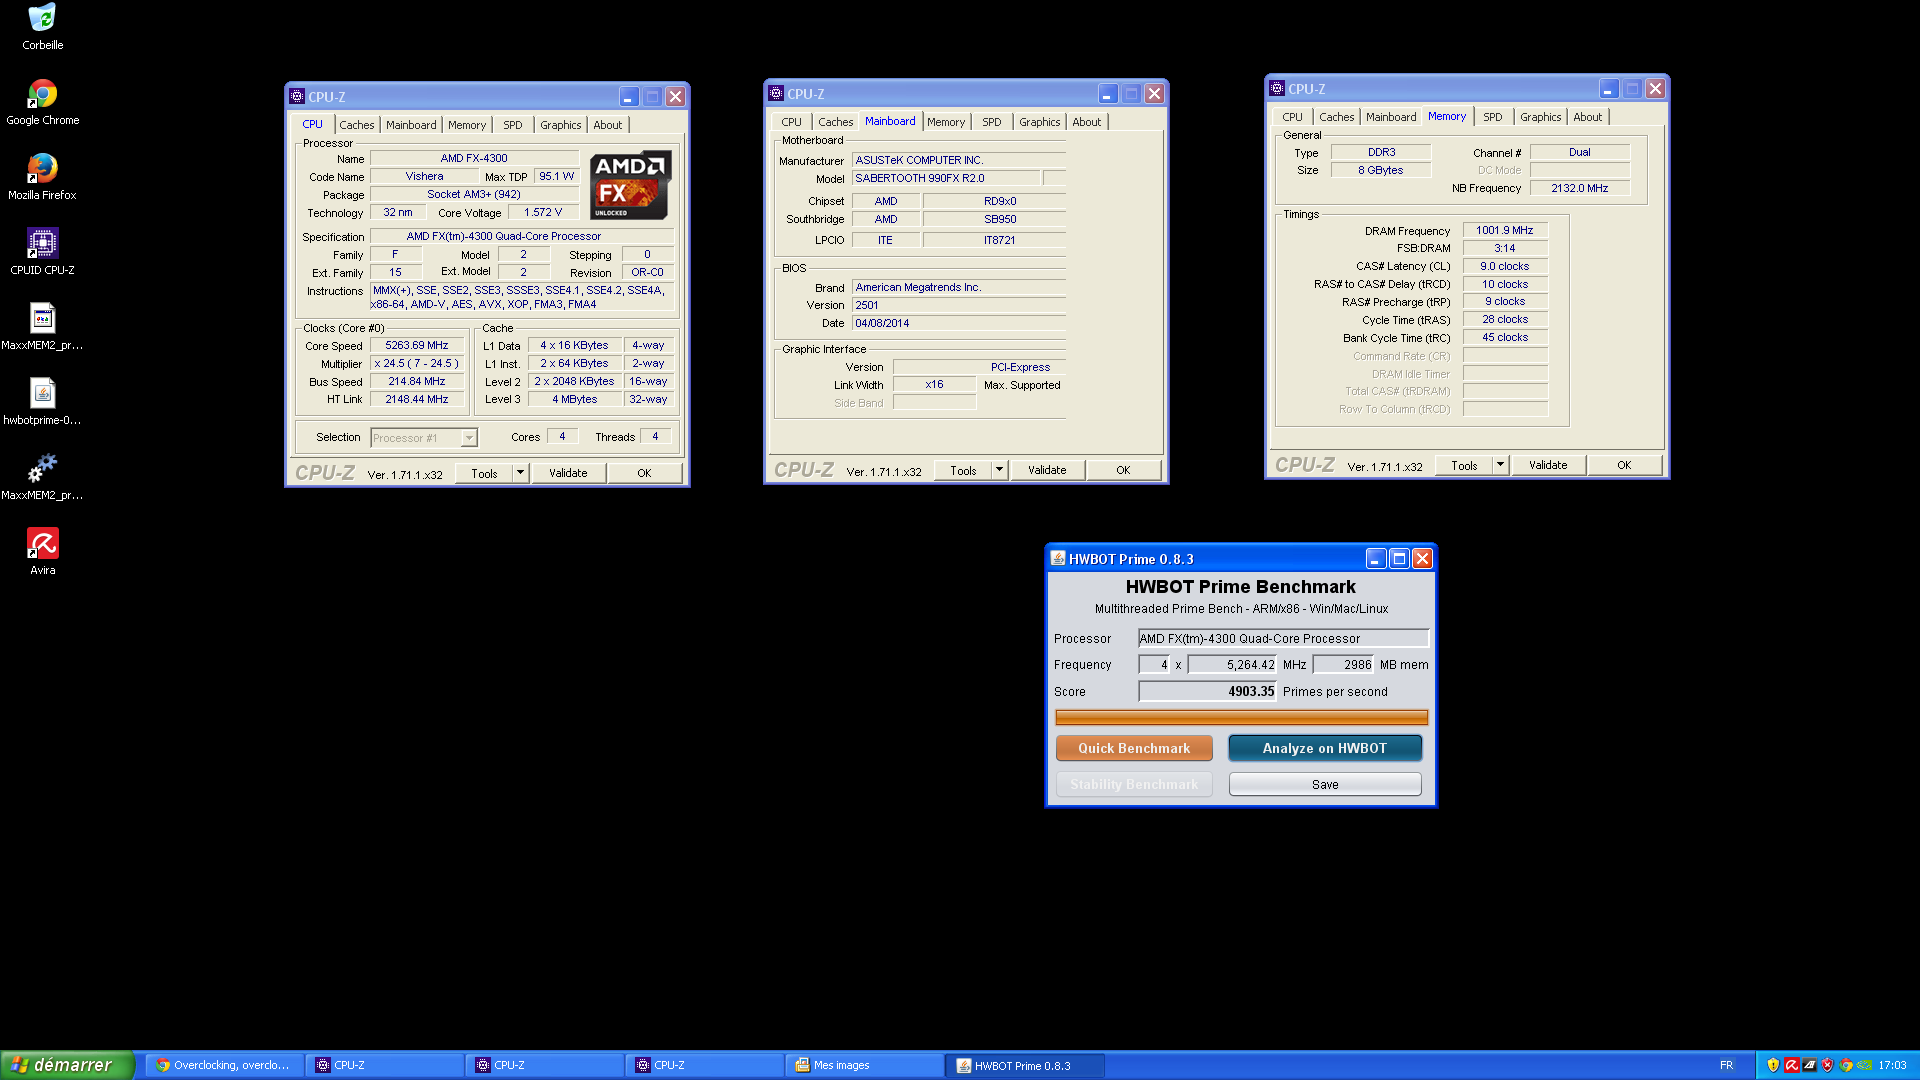Click HWBOT Prime window title icon
The image size is (1920, 1080).
[x=1058, y=558]
